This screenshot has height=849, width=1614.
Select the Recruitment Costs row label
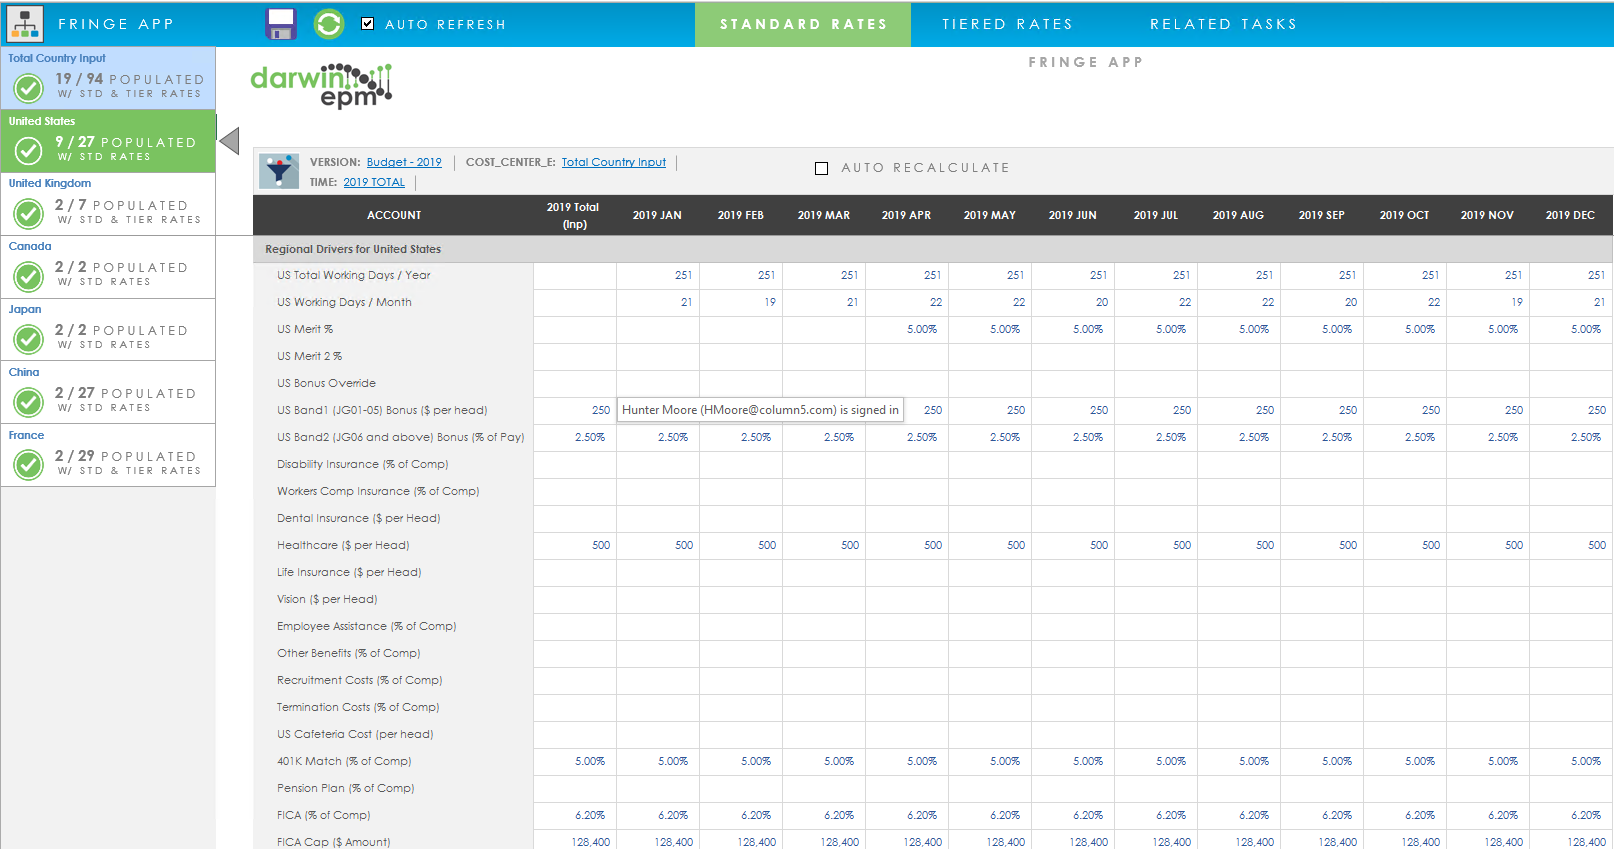[359, 680]
